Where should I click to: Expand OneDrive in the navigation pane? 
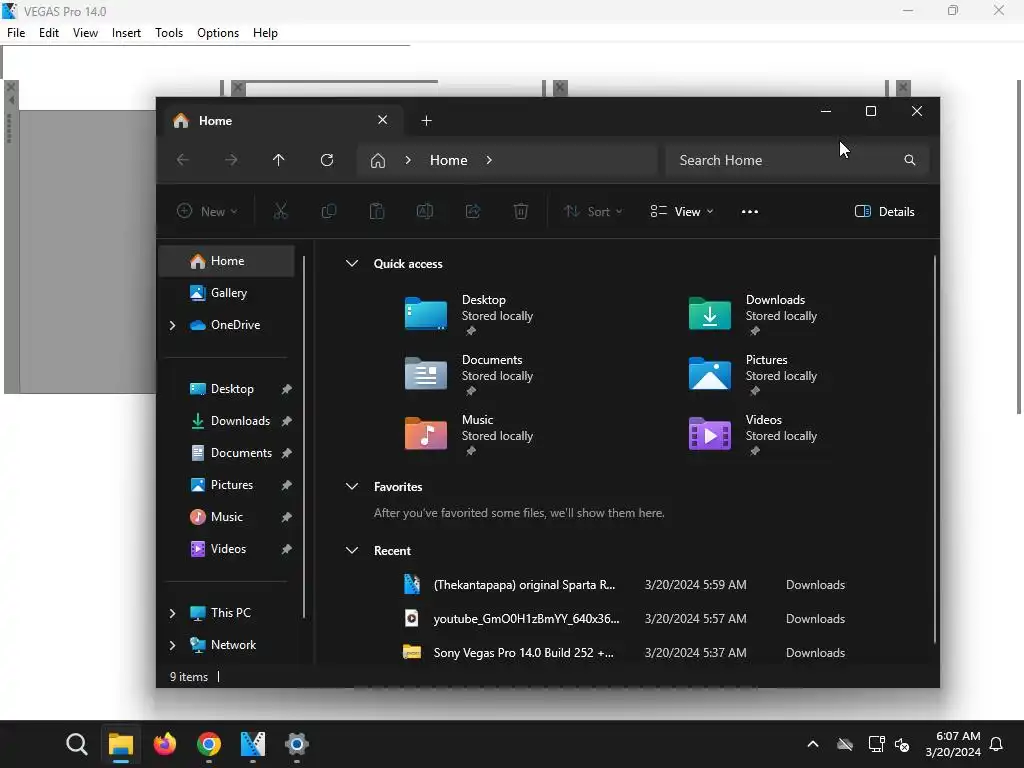coord(172,325)
